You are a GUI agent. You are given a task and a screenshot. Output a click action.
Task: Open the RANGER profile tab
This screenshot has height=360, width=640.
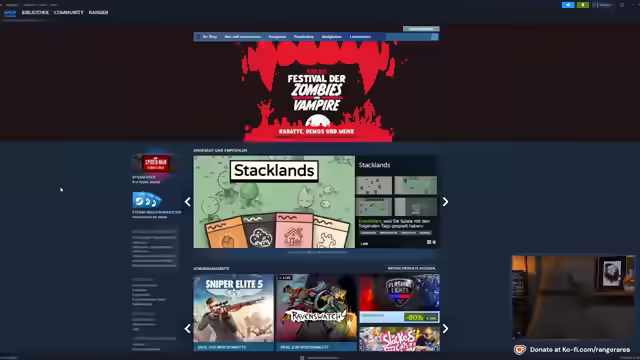98,13
